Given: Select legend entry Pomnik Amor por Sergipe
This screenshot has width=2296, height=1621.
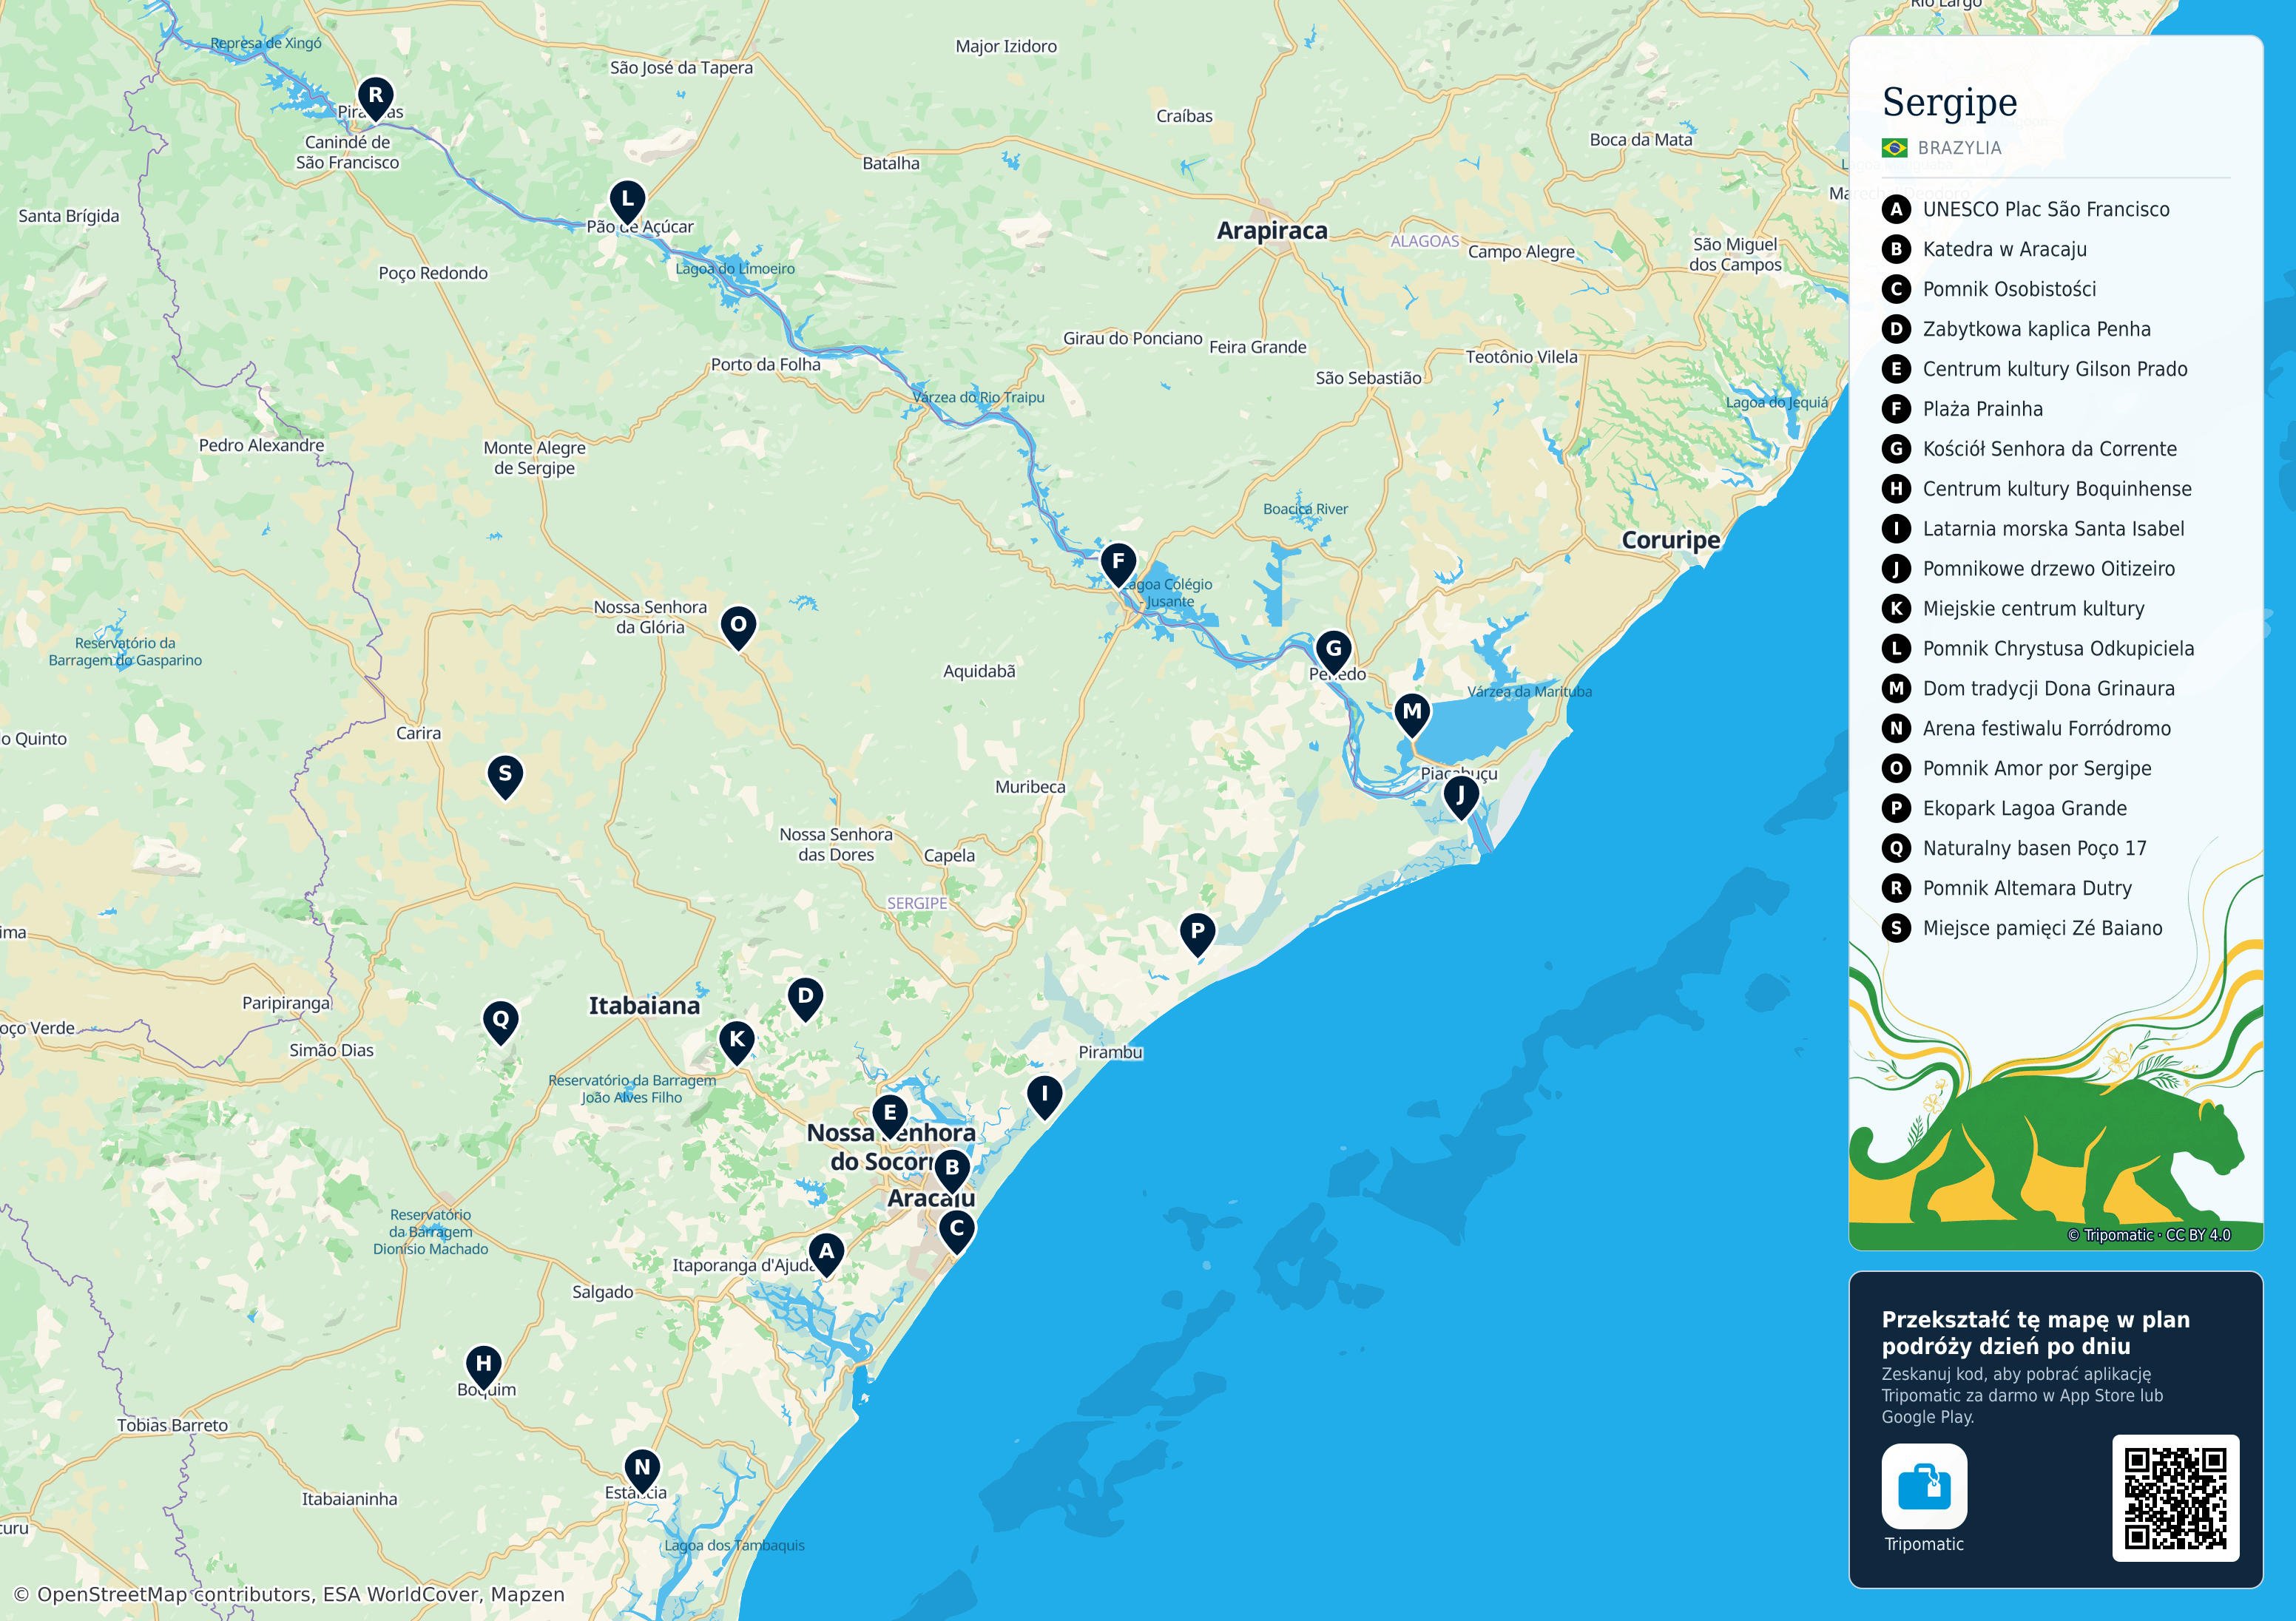Looking at the screenshot, I should tap(2037, 768).
